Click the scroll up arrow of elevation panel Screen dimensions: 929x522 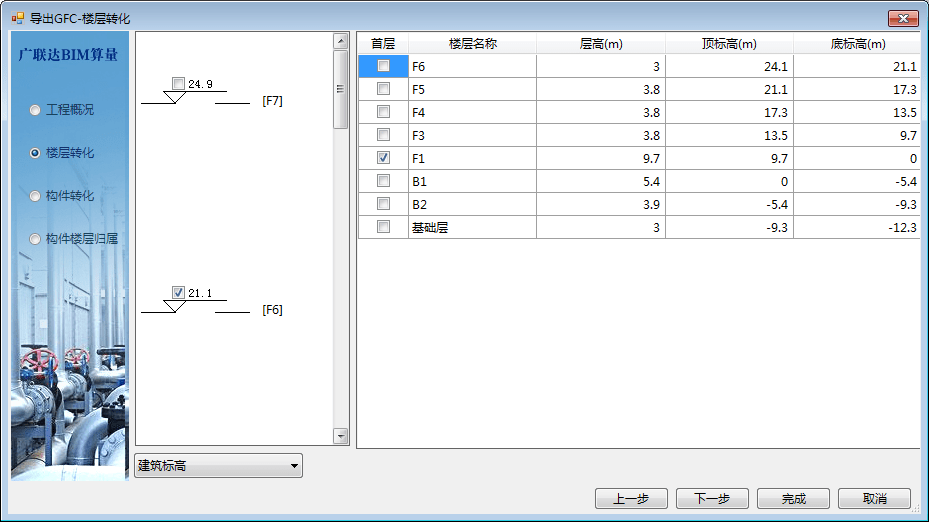tap(340, 41)
